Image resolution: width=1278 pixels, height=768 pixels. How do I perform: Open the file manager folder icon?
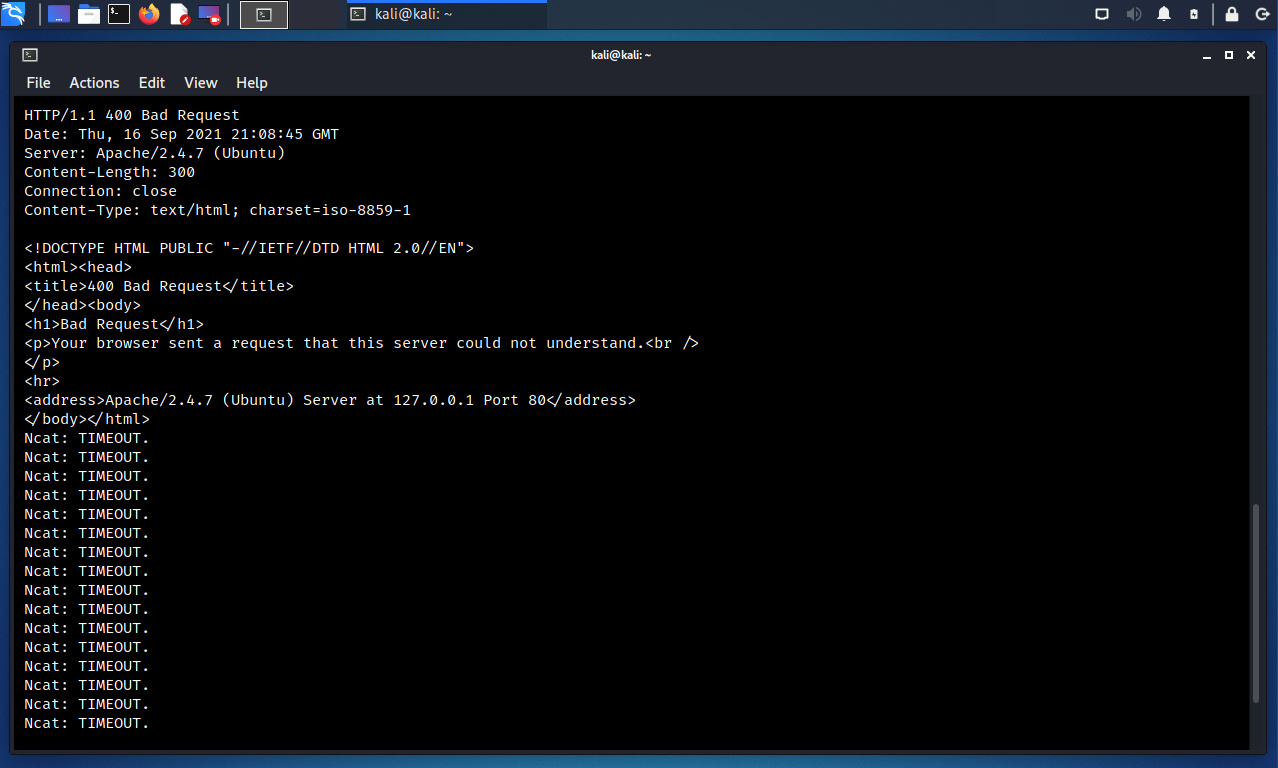click(89, 14)
